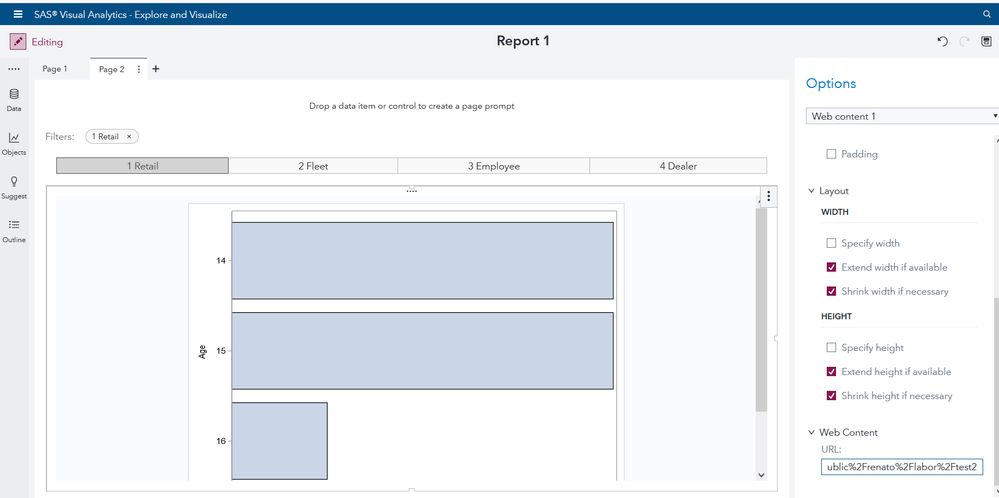The height and width of the screenshot is (498, 999).
Task: Click the search magnifier icon
Action: tap(988, 14)
